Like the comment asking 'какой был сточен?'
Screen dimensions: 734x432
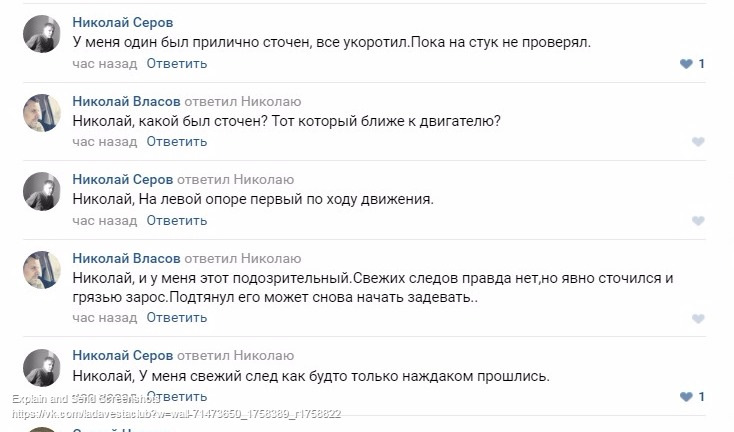click(699, 142)
